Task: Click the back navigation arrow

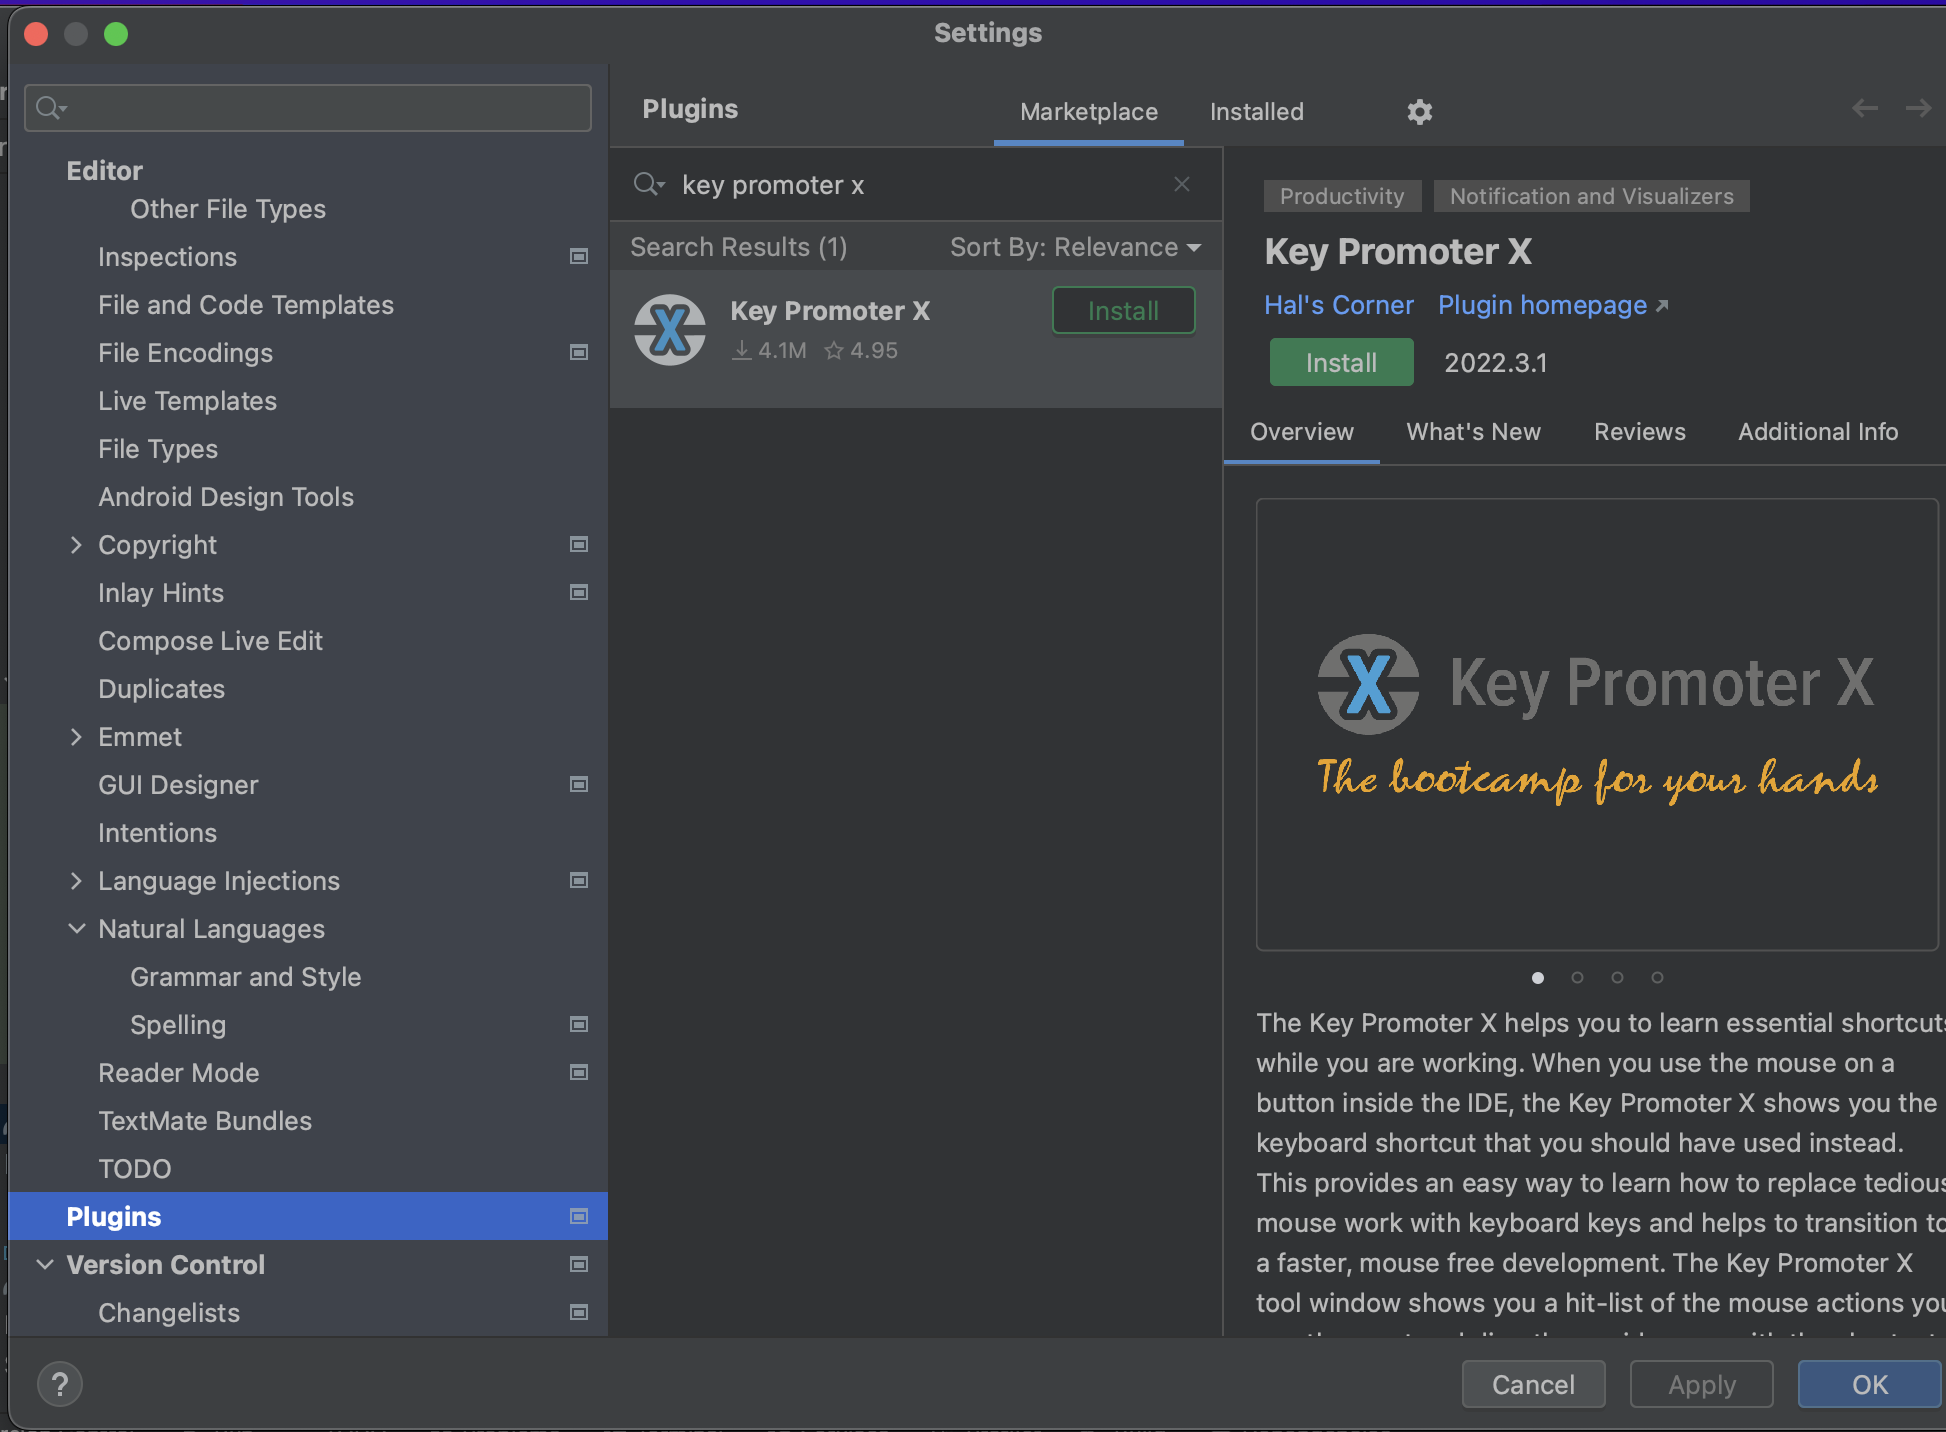Action: [1864, 108]
